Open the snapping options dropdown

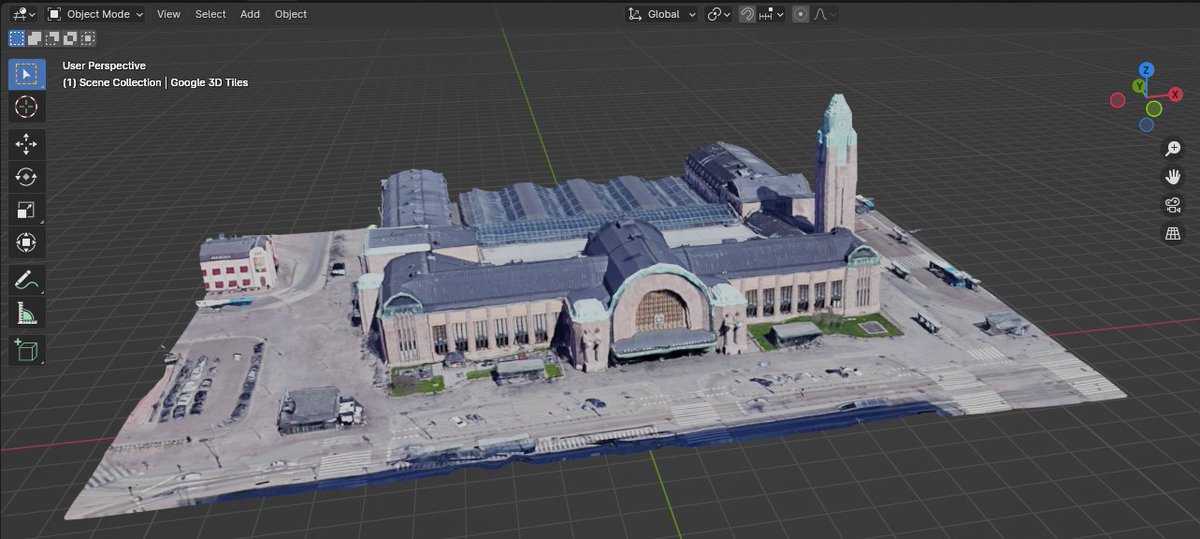point(770,14)
